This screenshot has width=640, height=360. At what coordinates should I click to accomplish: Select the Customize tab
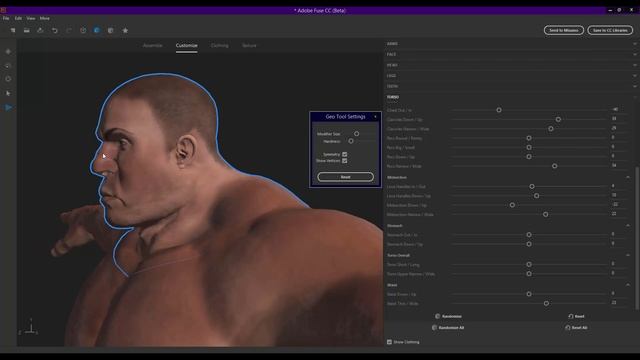pyautogui.click(x=187, y=45)
